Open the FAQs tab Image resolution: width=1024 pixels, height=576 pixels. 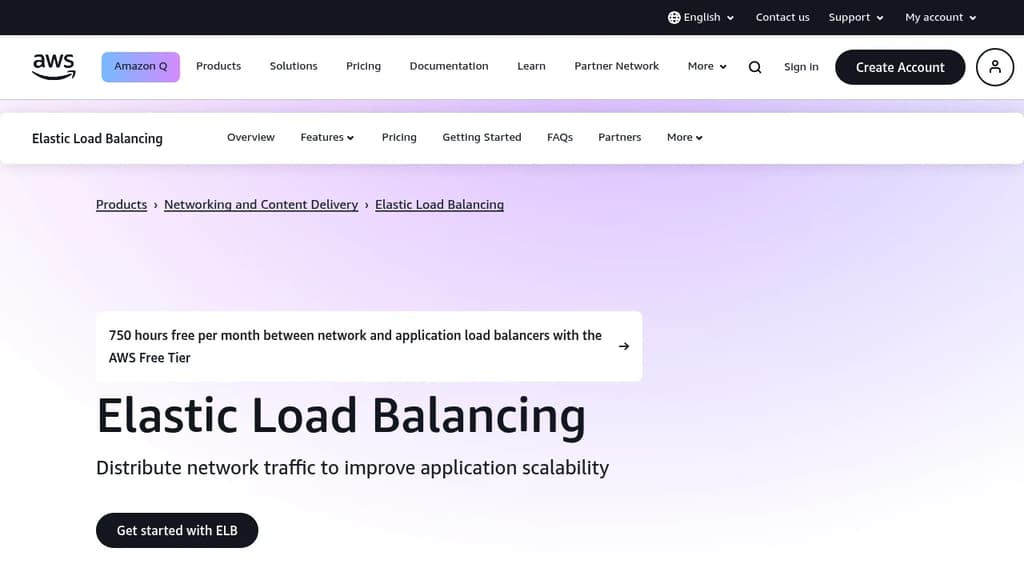(x=560, y=137)
